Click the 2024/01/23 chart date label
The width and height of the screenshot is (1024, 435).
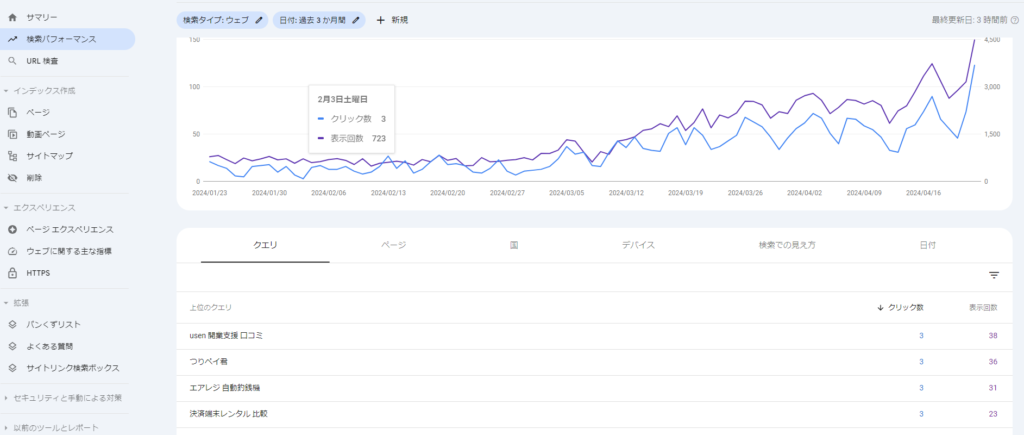tap(209, 193)
